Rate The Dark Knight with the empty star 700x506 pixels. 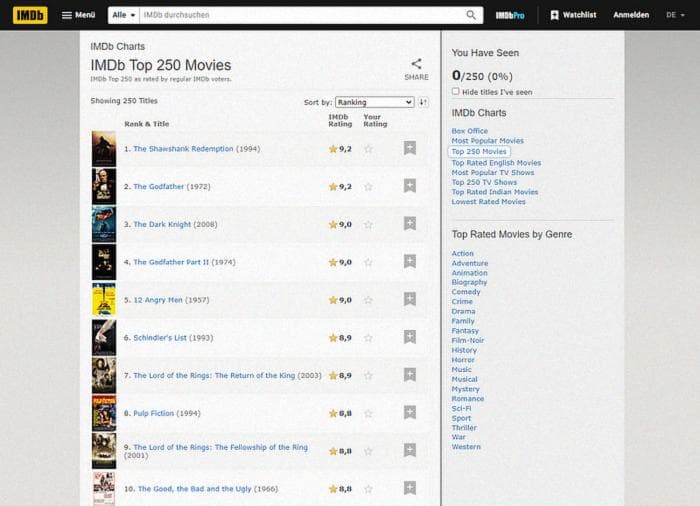coord(368,224)
